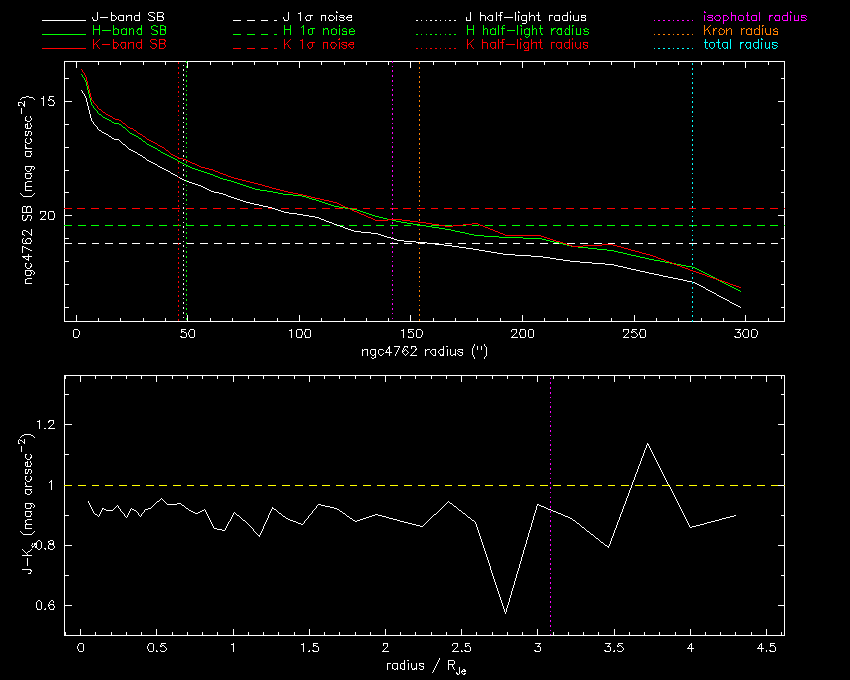Click the 'K-band SB' legend label

click(129, 44)
